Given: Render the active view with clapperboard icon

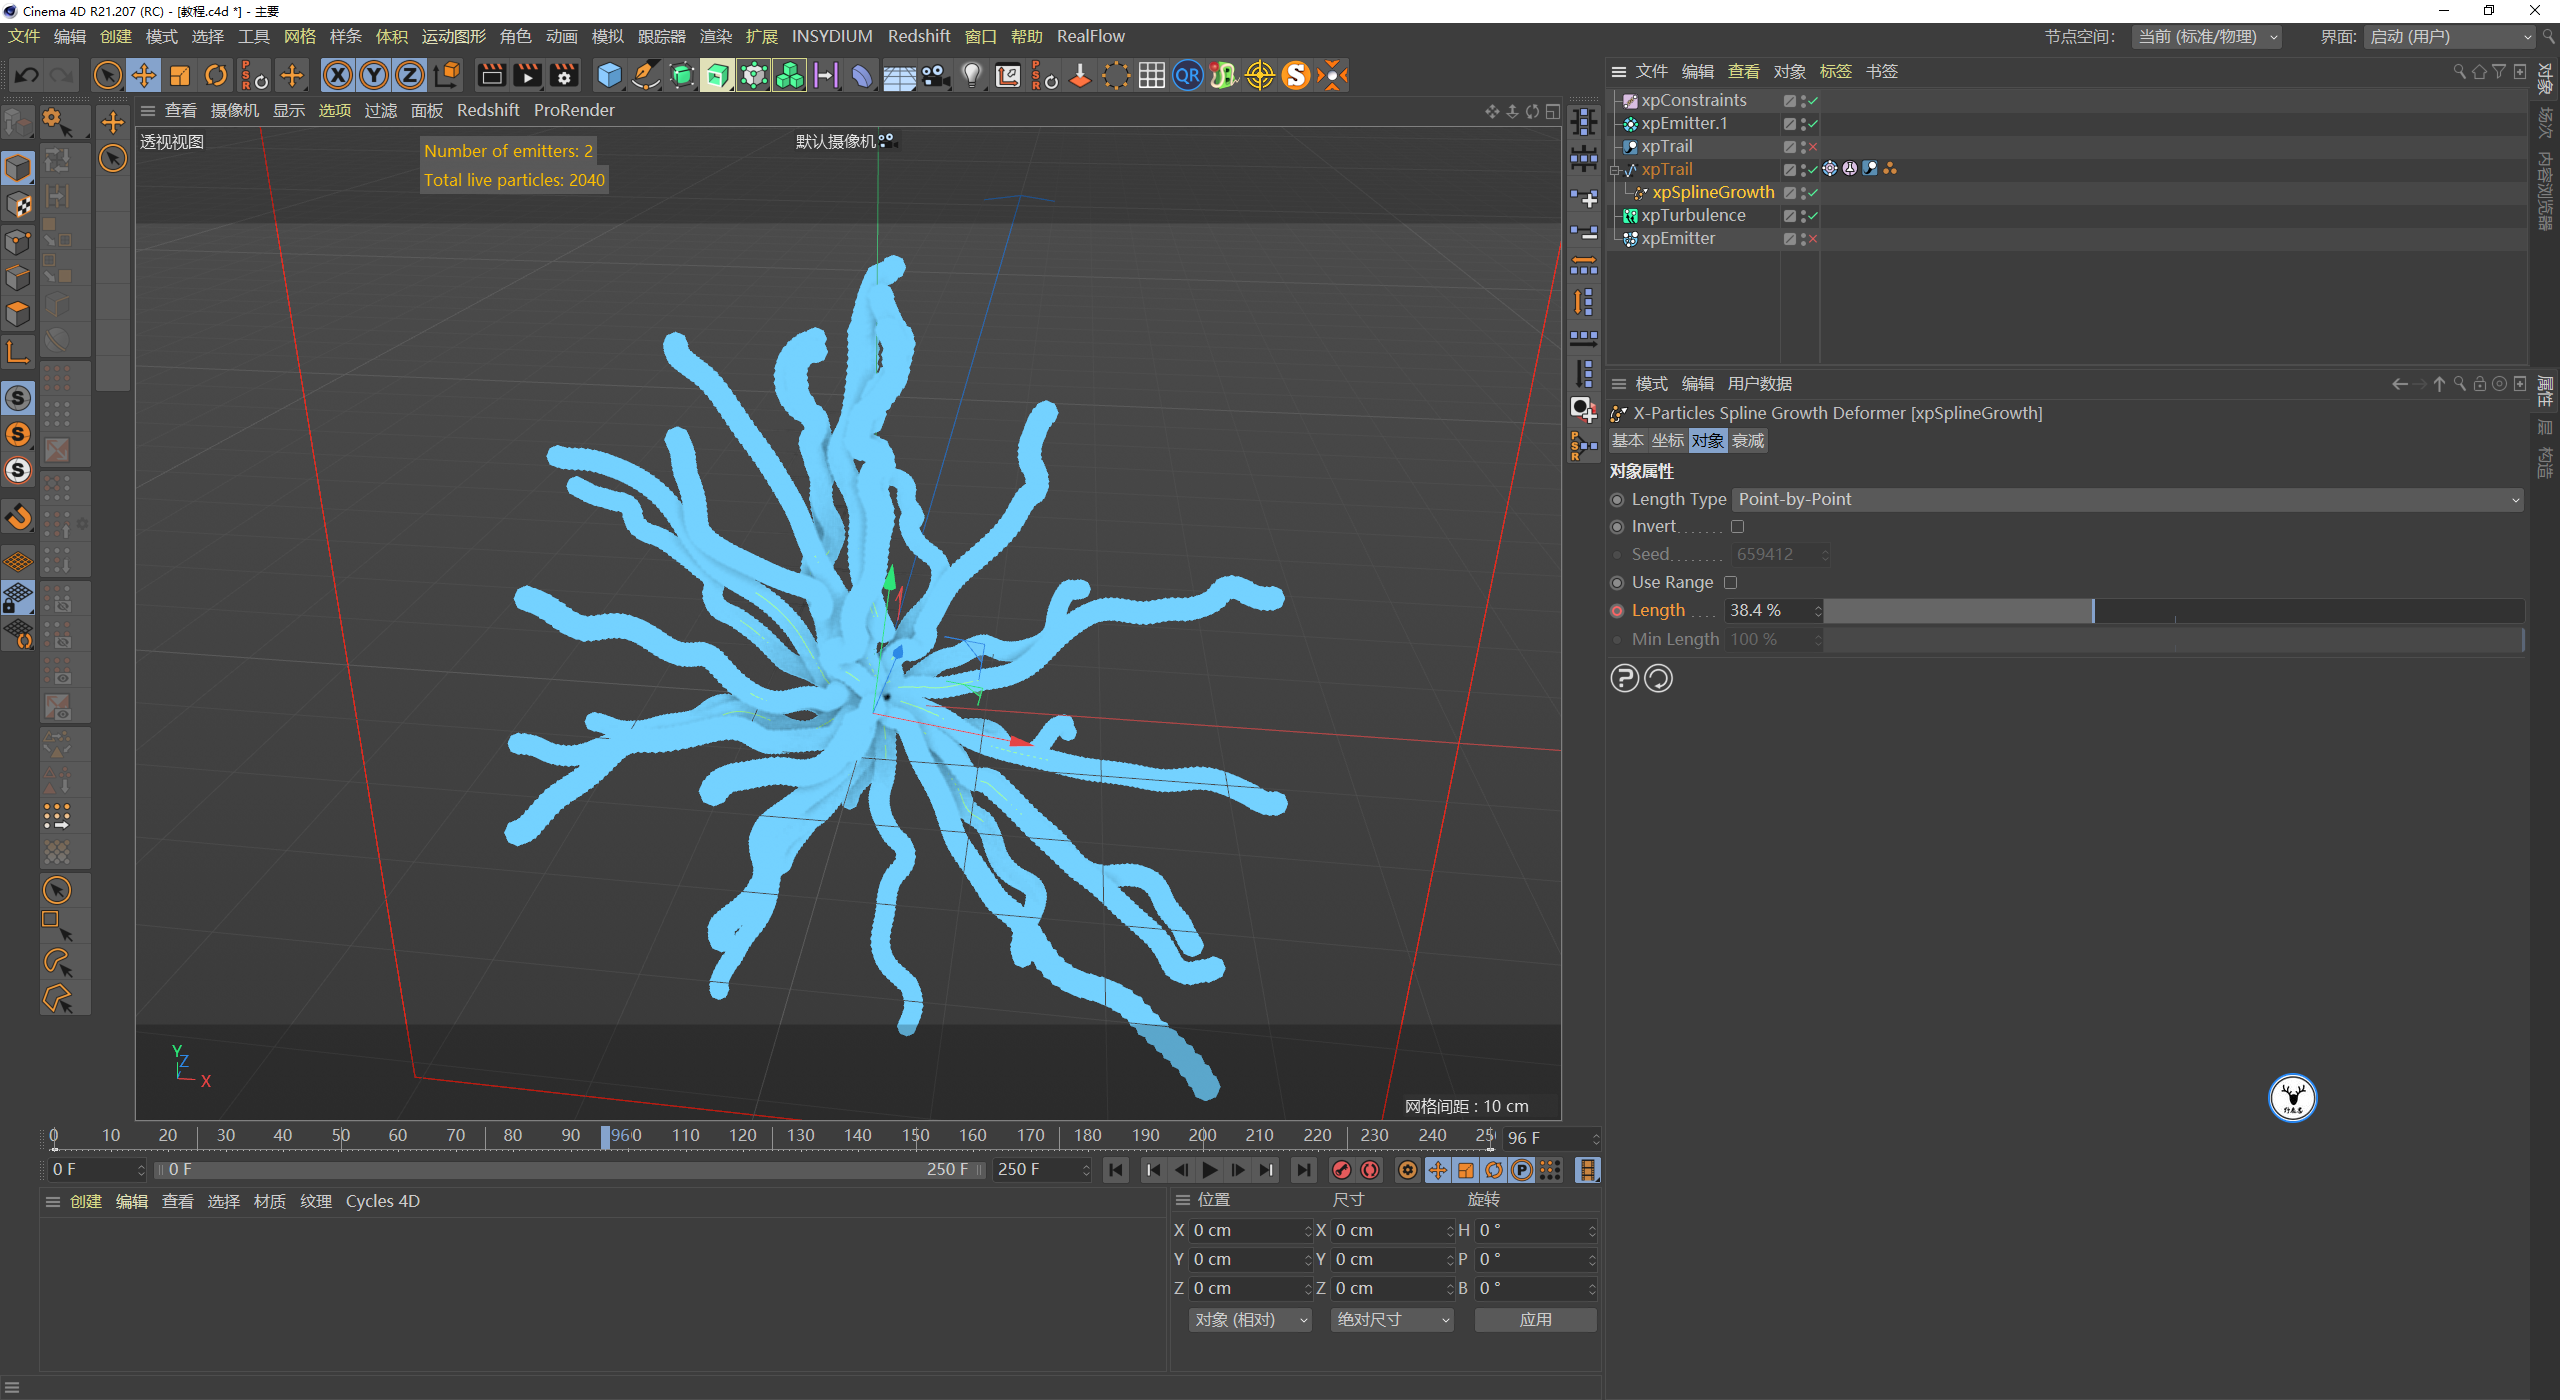Looking at the screenshot, I should 491,75.
